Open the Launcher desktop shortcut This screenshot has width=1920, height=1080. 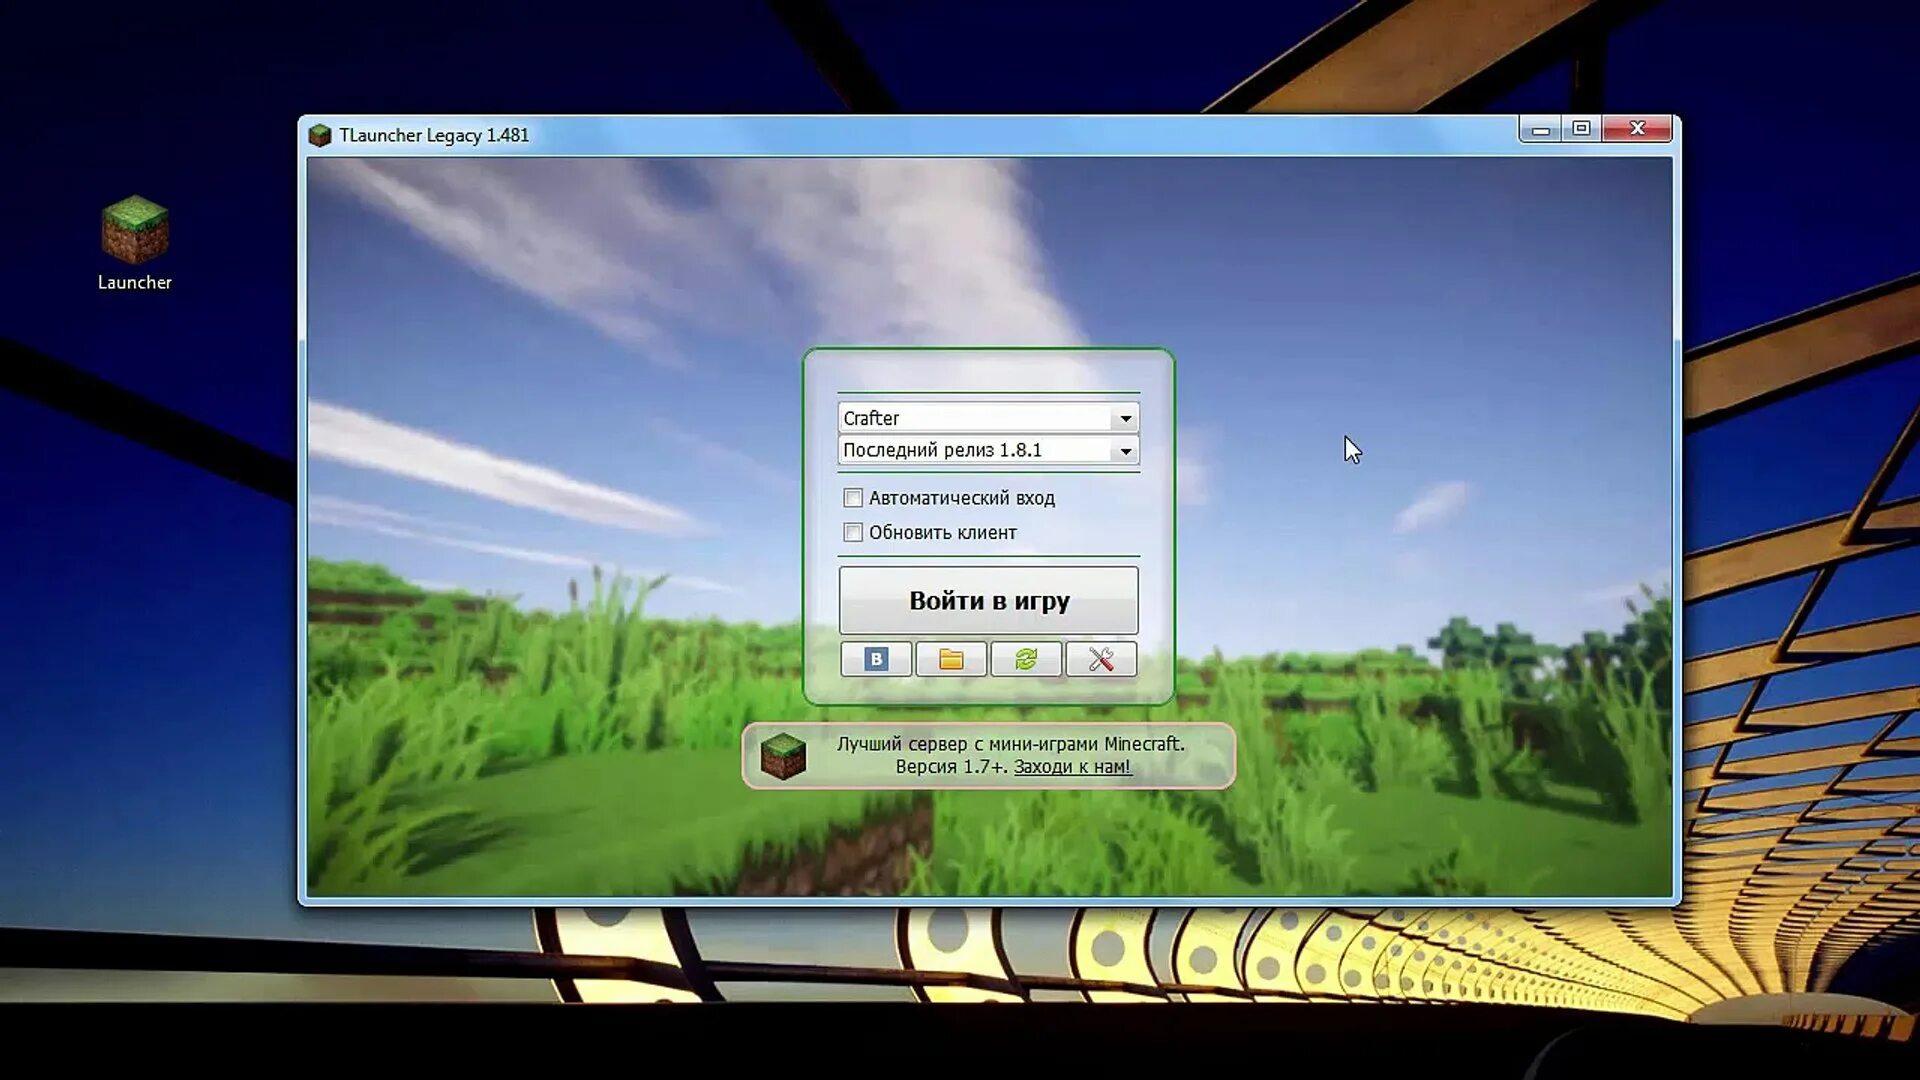[135, 243]
